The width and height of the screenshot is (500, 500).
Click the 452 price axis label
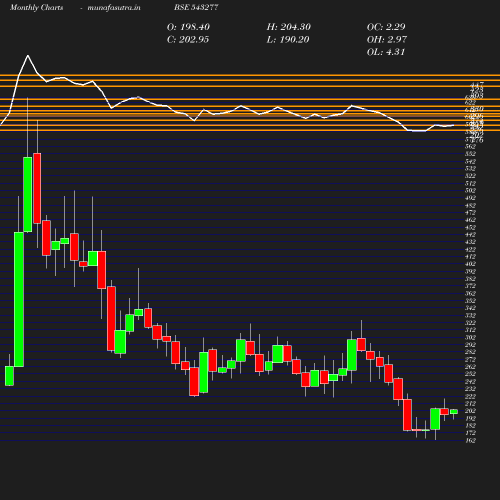point(470,227)
